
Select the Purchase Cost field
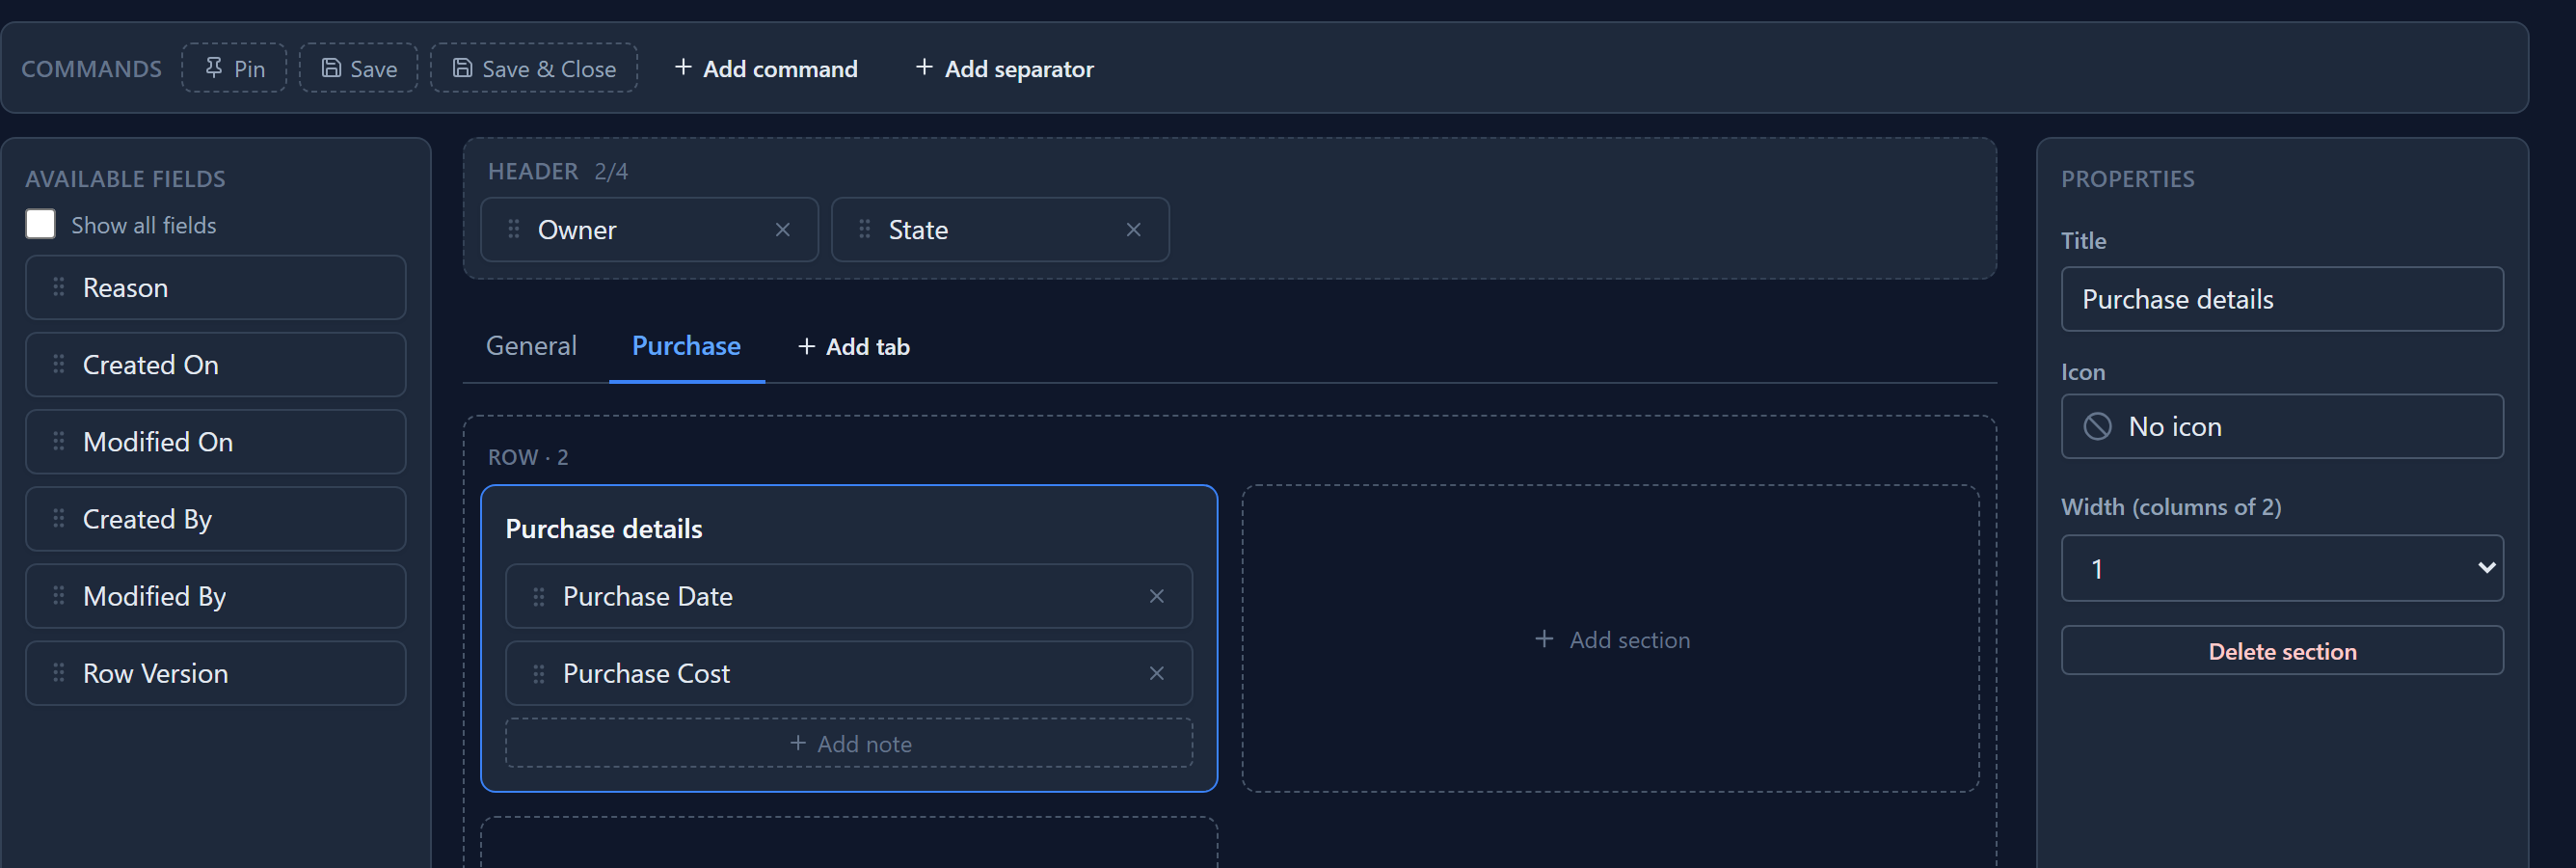(x=849, y=673)
